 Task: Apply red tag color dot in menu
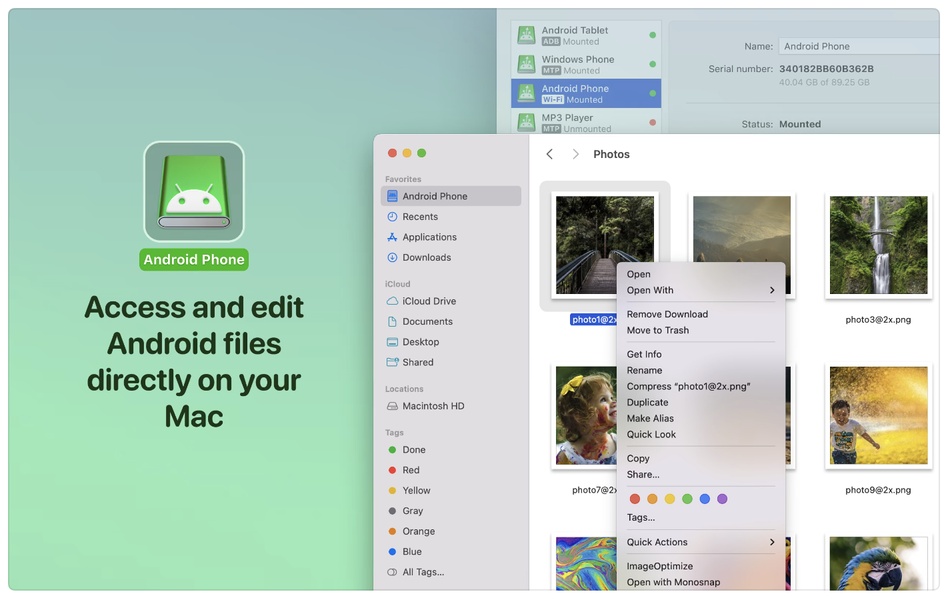point(635,499)
